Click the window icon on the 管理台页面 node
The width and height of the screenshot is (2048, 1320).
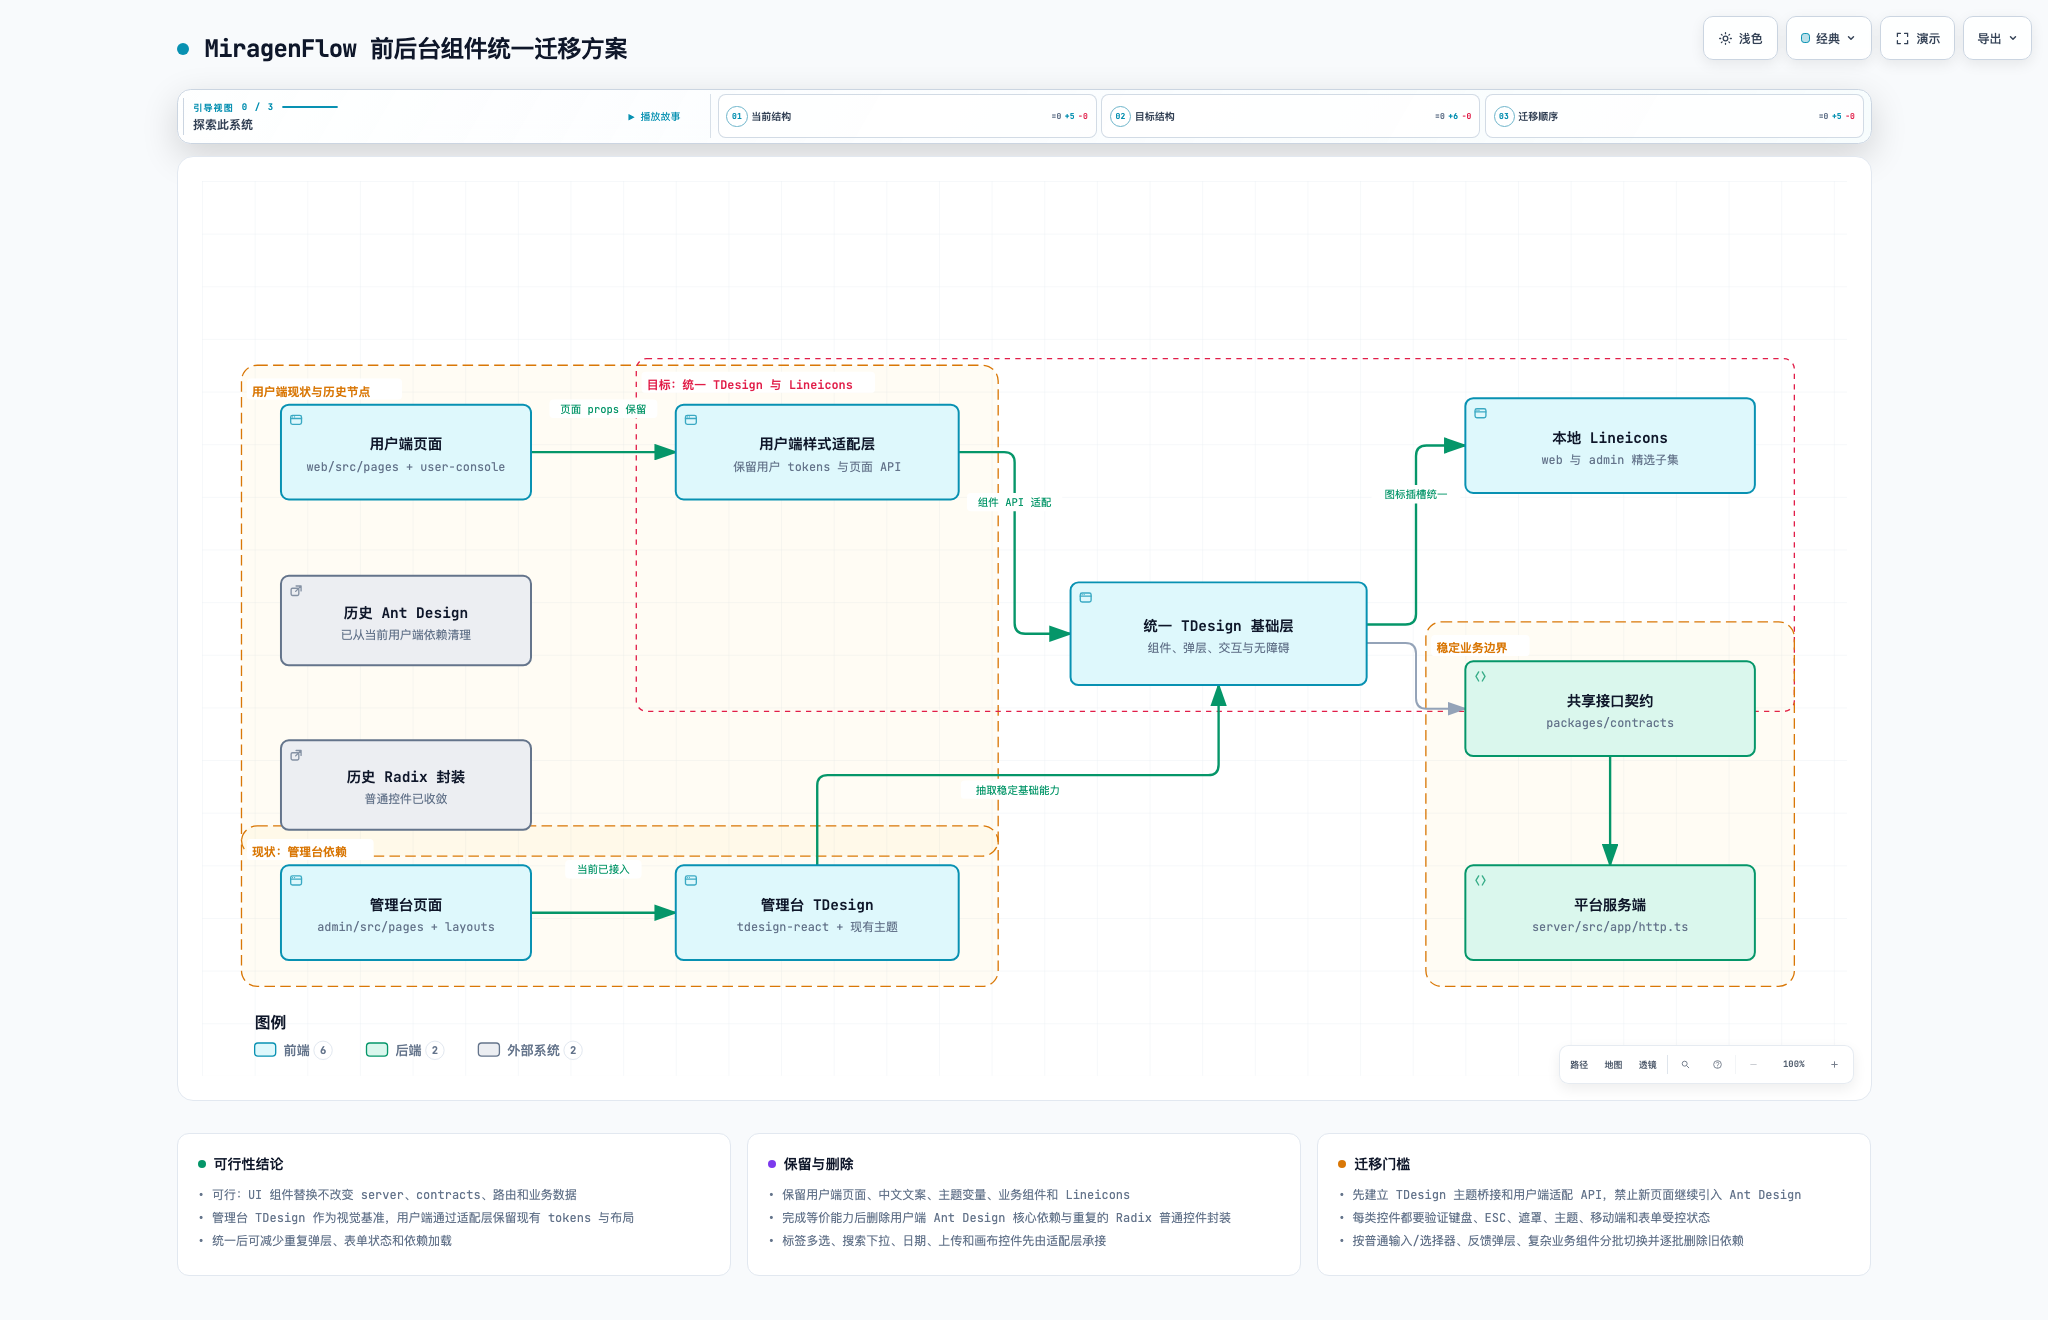coord(296,881)
